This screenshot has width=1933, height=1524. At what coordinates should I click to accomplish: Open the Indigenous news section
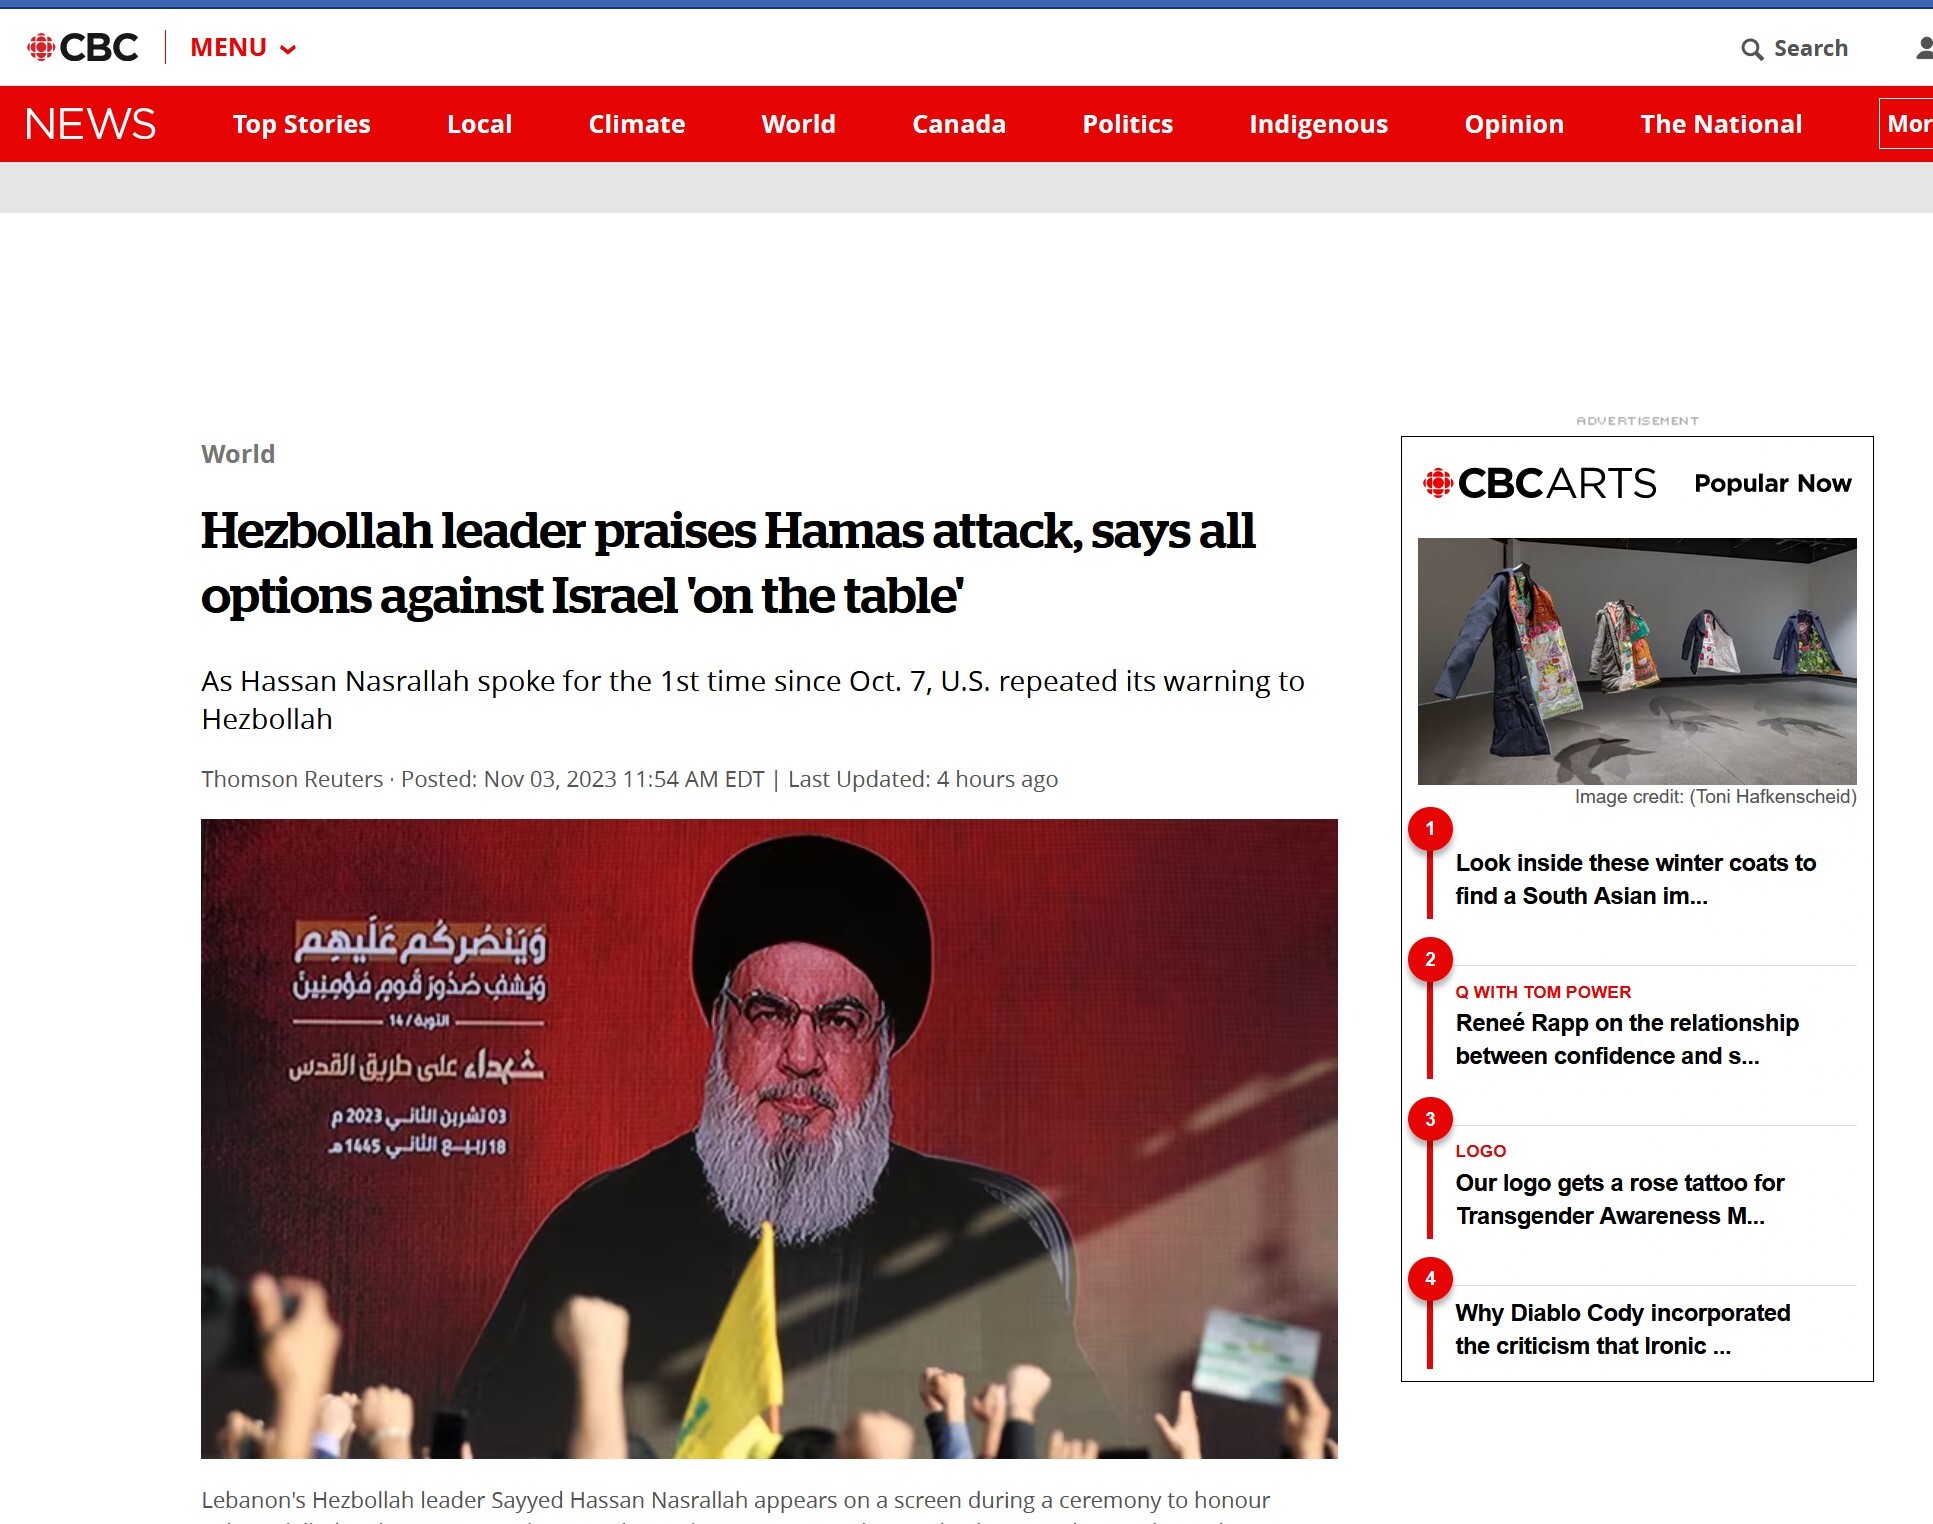[1318, 124]
